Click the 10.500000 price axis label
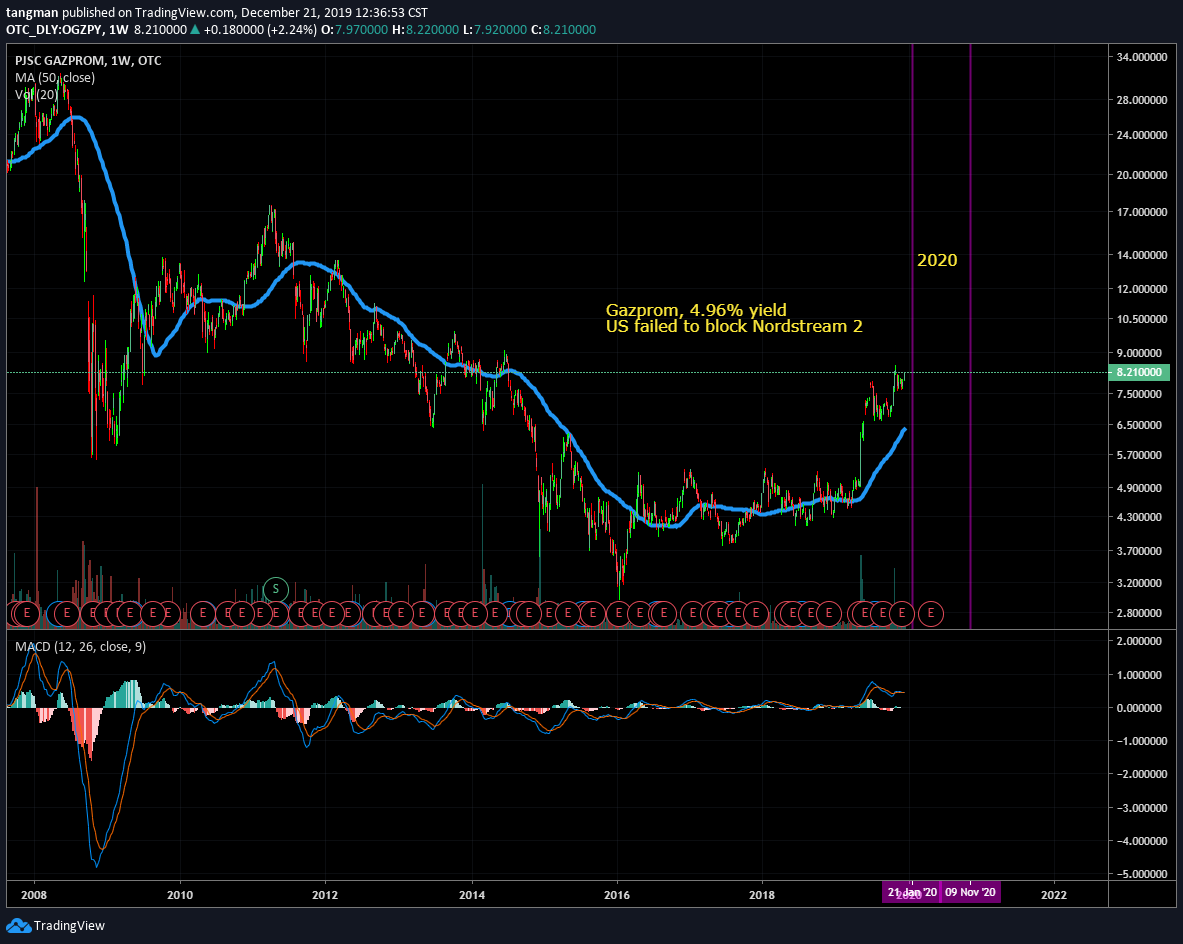1183x944 pixels. coord(1142,319)
